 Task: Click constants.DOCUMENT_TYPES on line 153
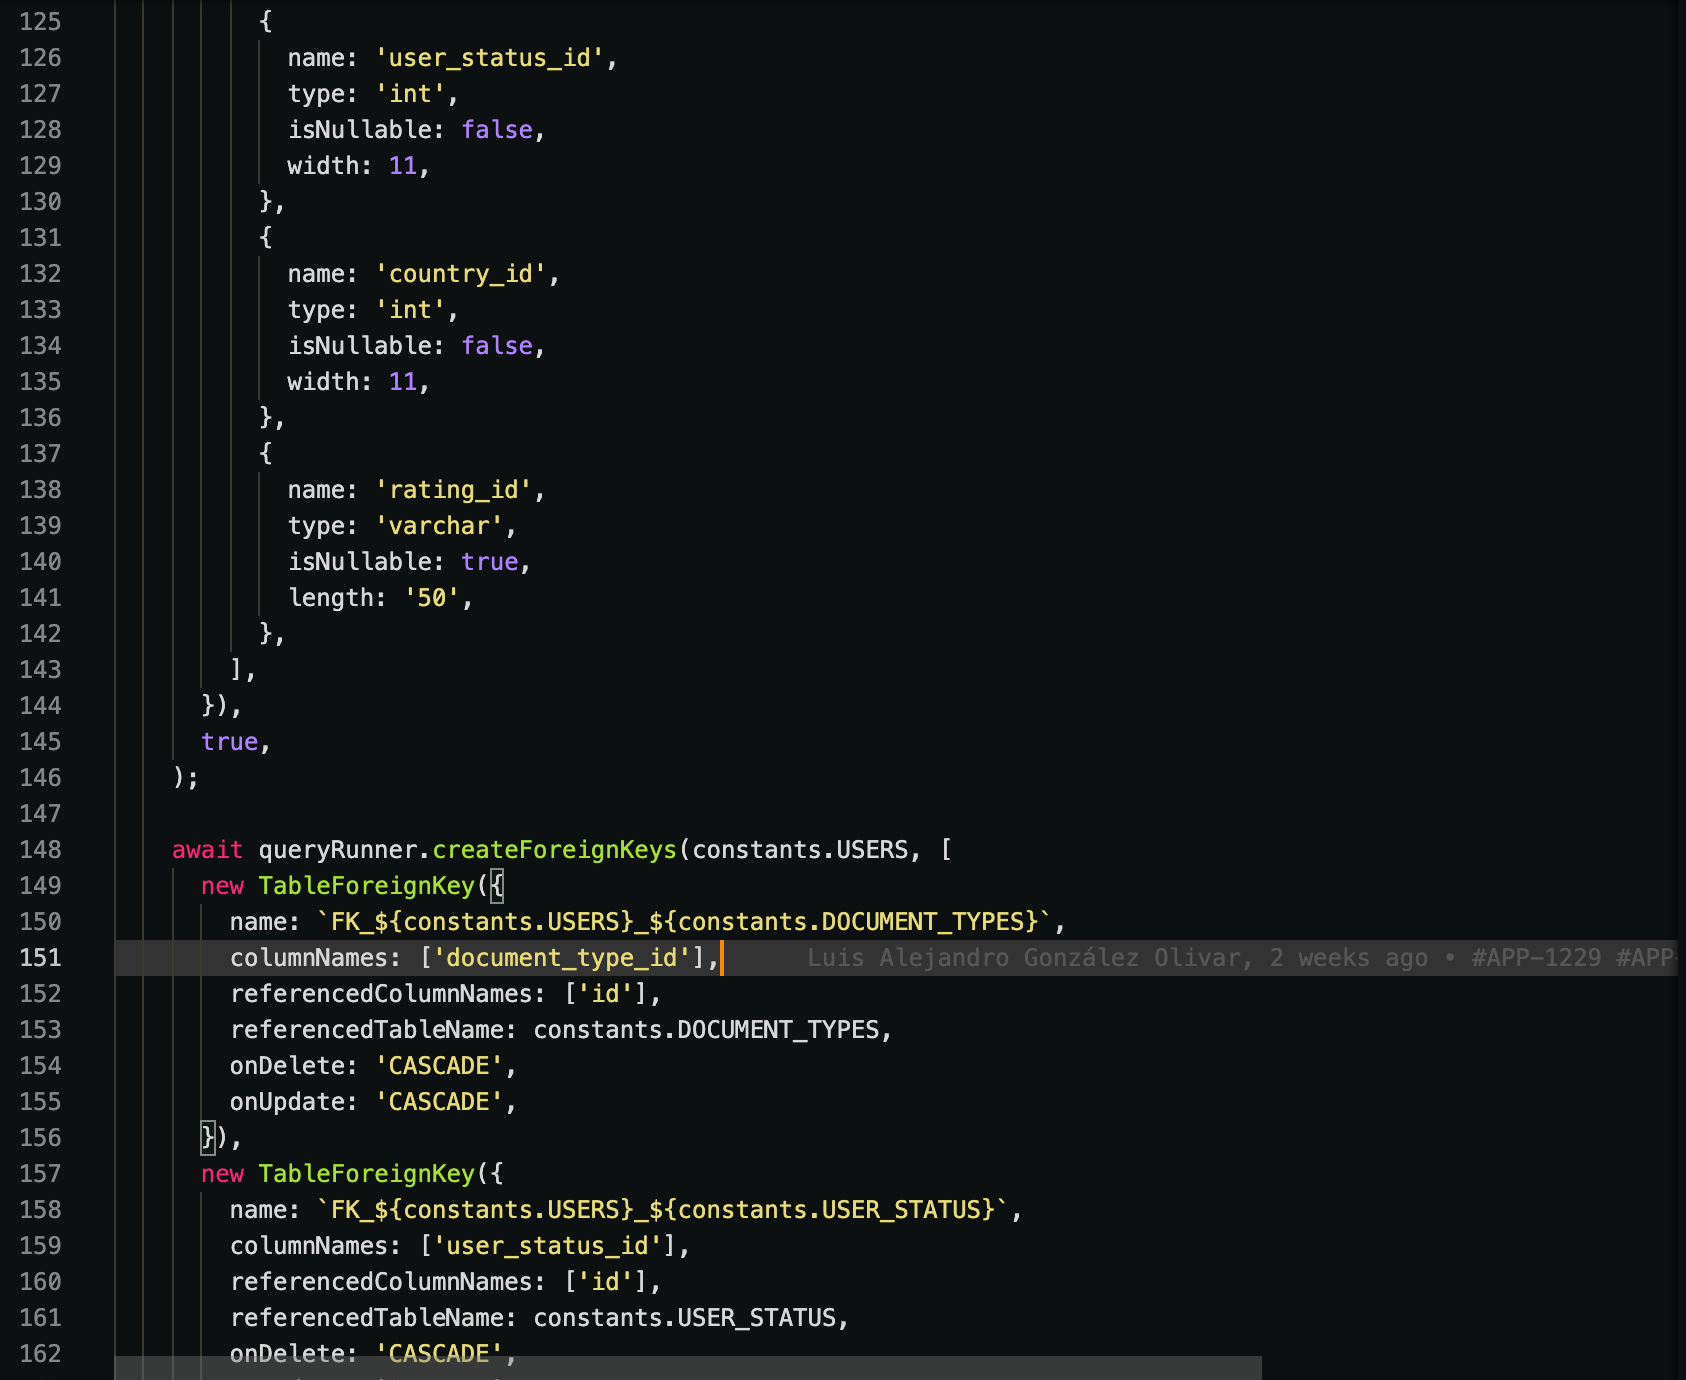707,1030
